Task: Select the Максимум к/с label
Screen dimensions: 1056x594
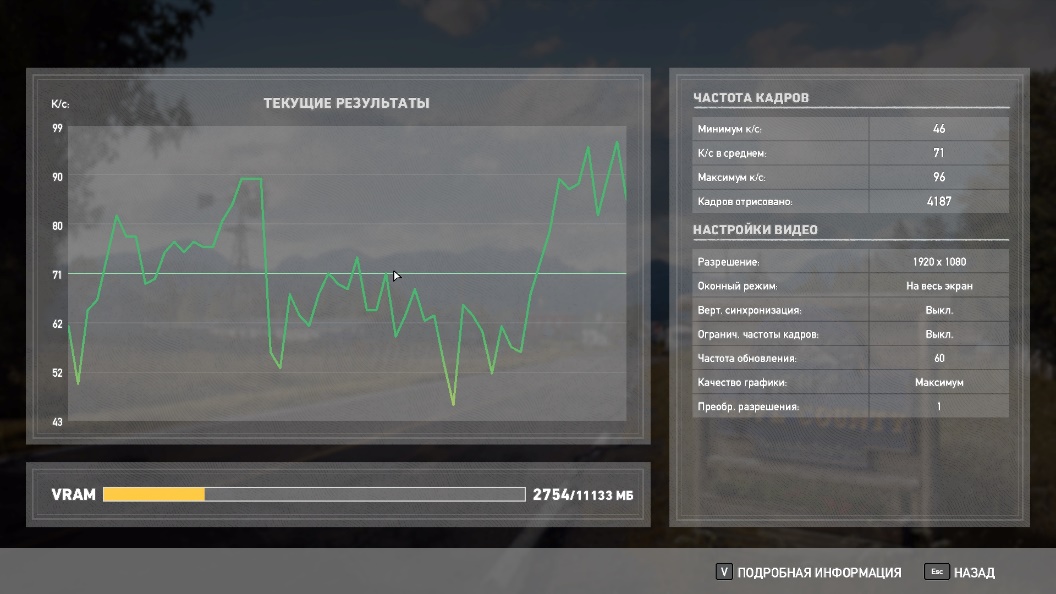Action: (731, 177)
